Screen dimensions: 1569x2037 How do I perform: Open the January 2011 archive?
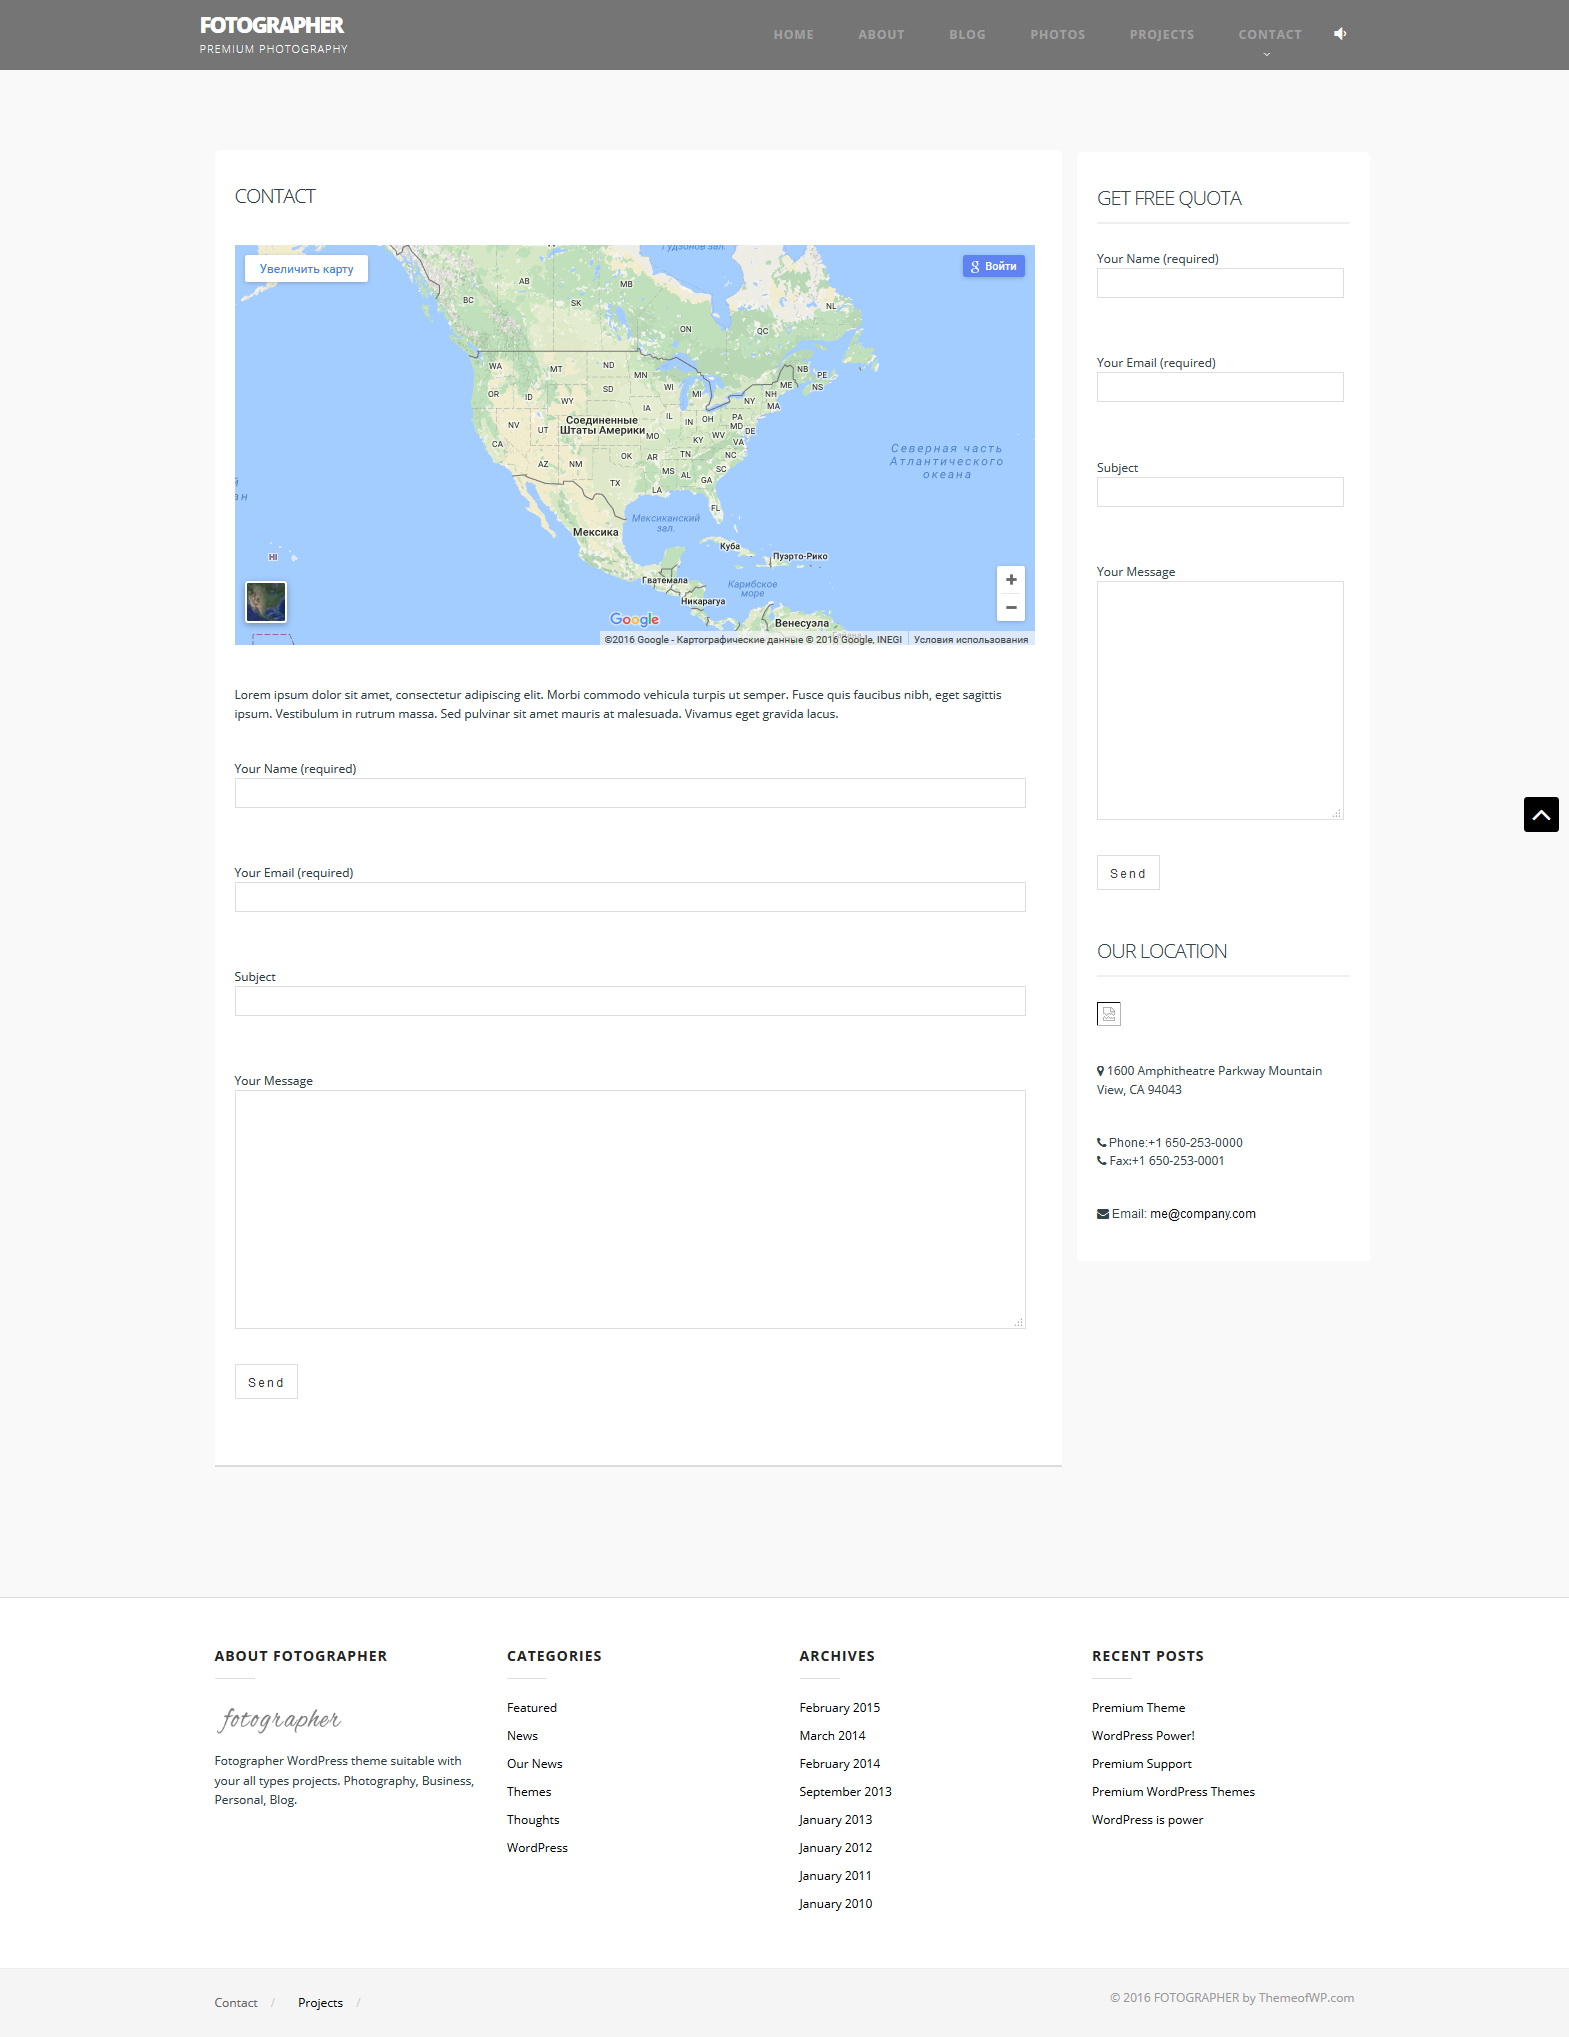[x=835, y=1876]
